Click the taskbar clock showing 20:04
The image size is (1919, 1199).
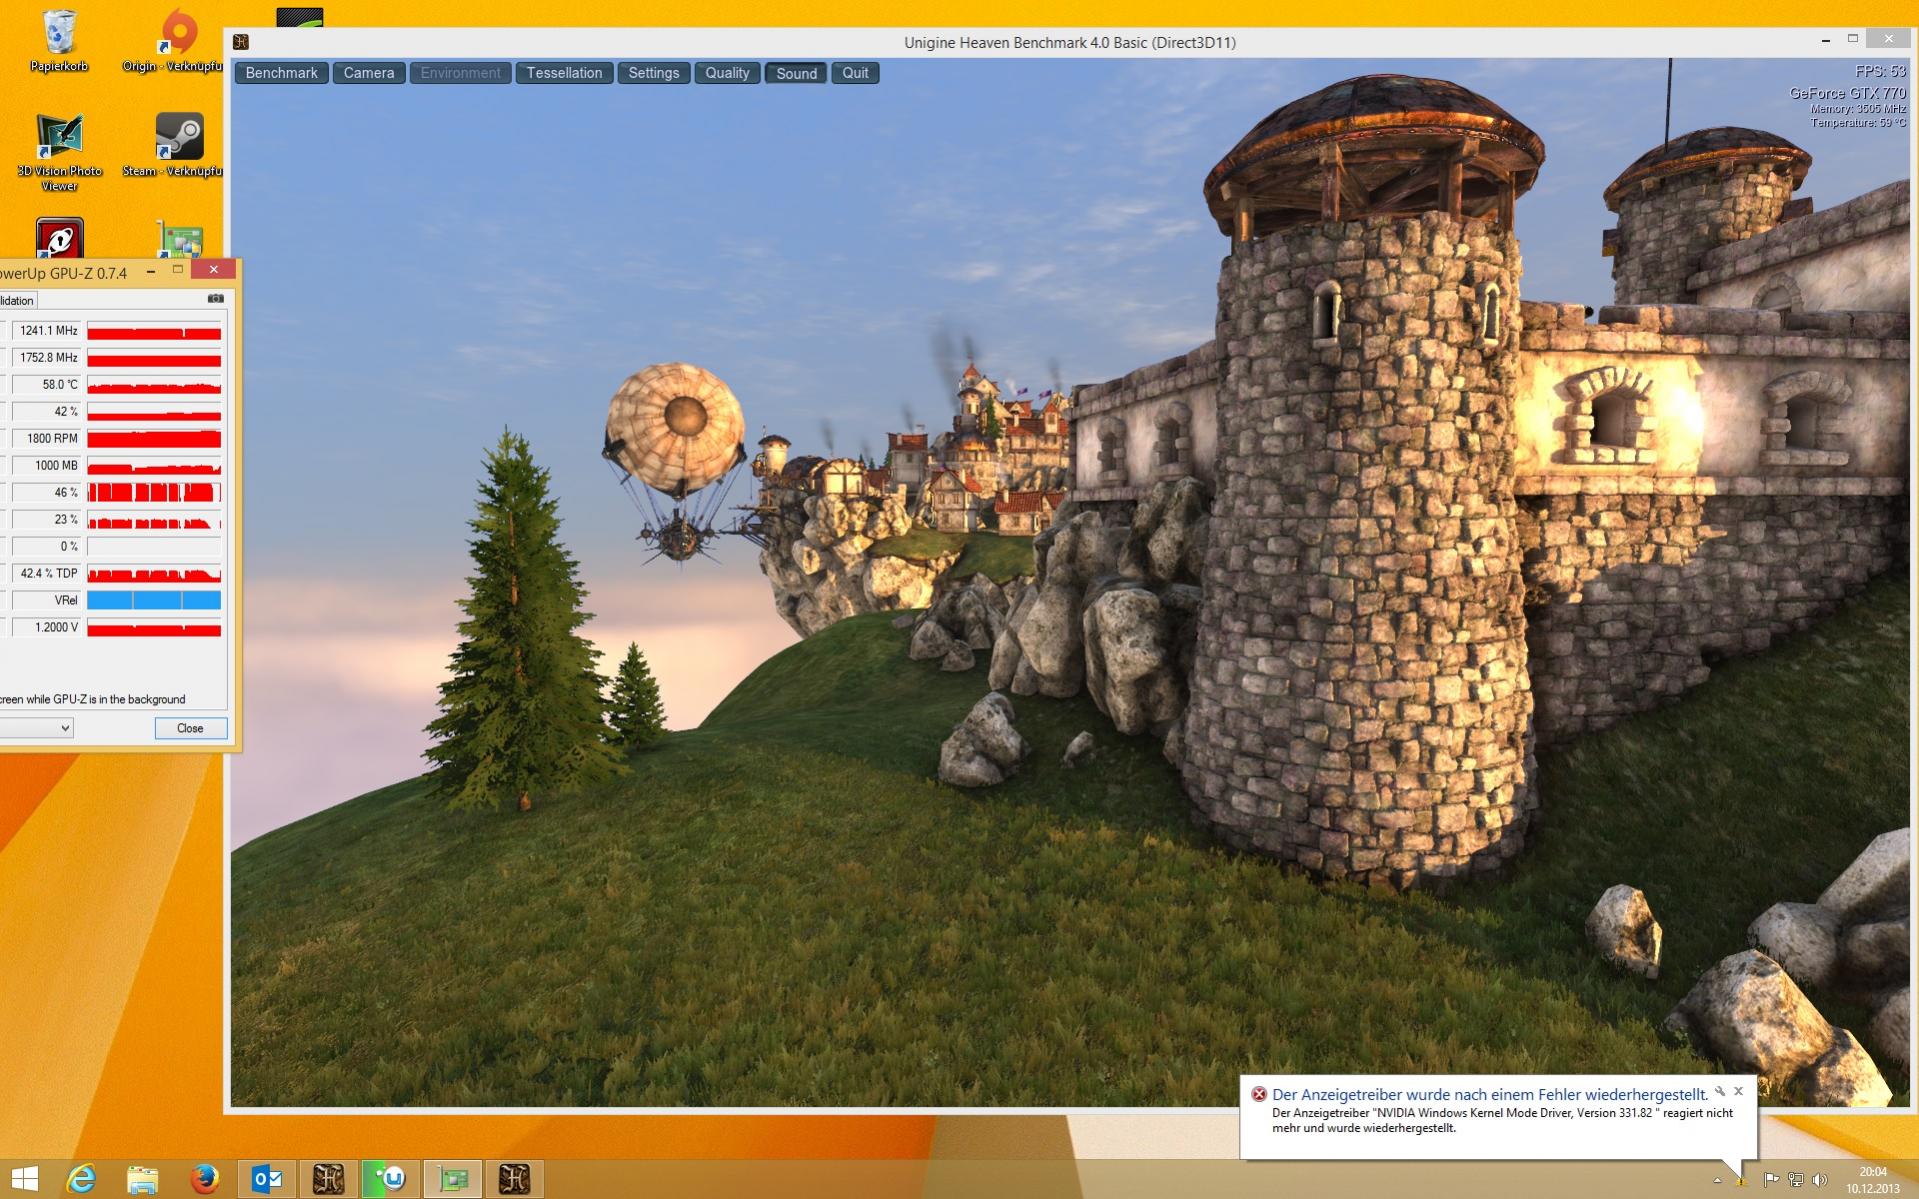click(x=1873, y=1180)
